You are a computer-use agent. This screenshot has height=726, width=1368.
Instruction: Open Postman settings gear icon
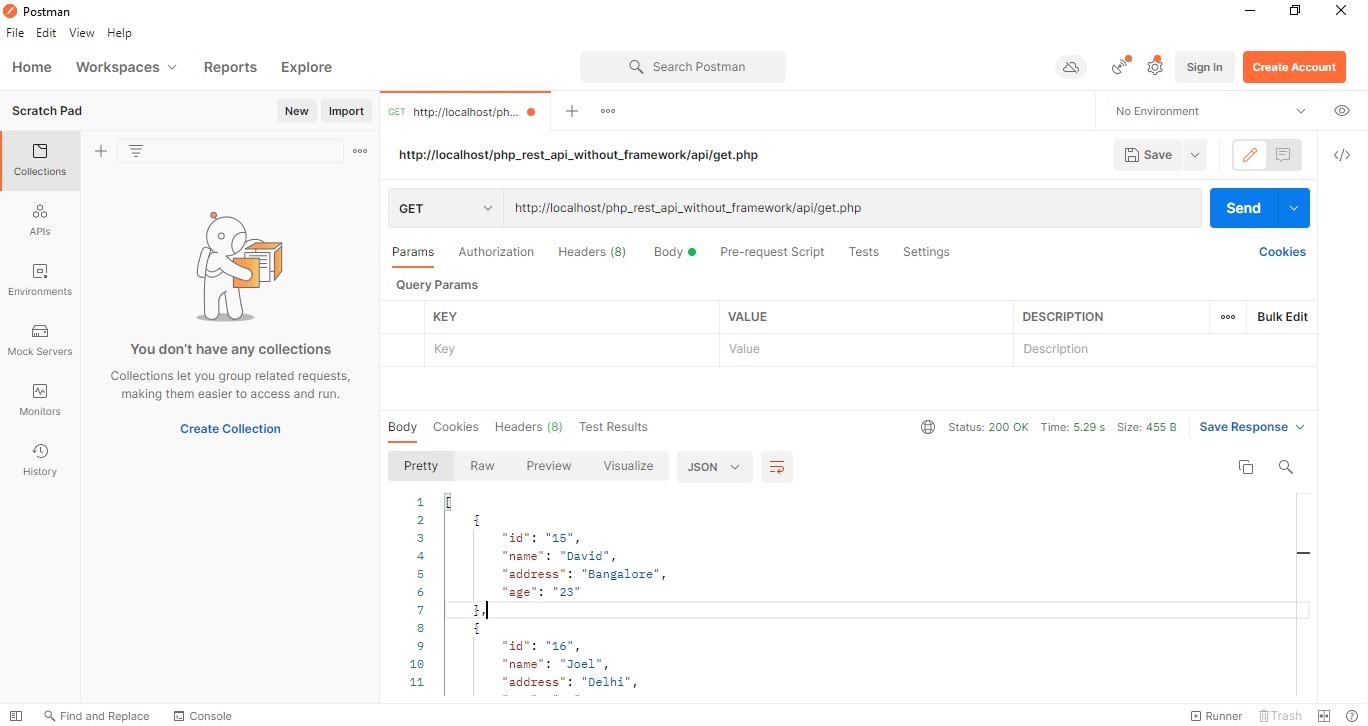click(x=1155, y=67)
